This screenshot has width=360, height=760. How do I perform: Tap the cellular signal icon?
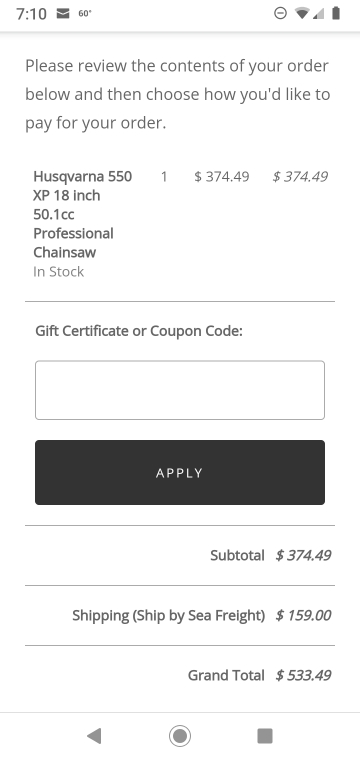click(318, 14)
